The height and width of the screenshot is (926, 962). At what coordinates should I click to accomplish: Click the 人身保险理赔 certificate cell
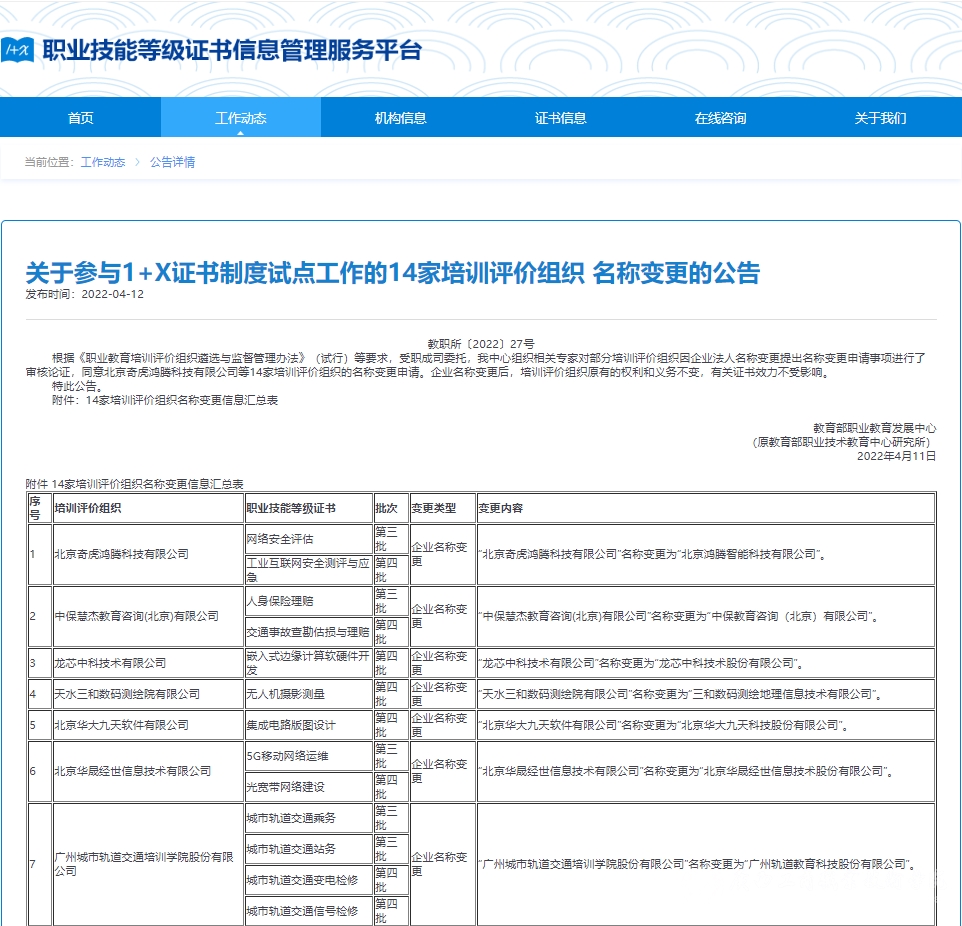pos(309,601)
